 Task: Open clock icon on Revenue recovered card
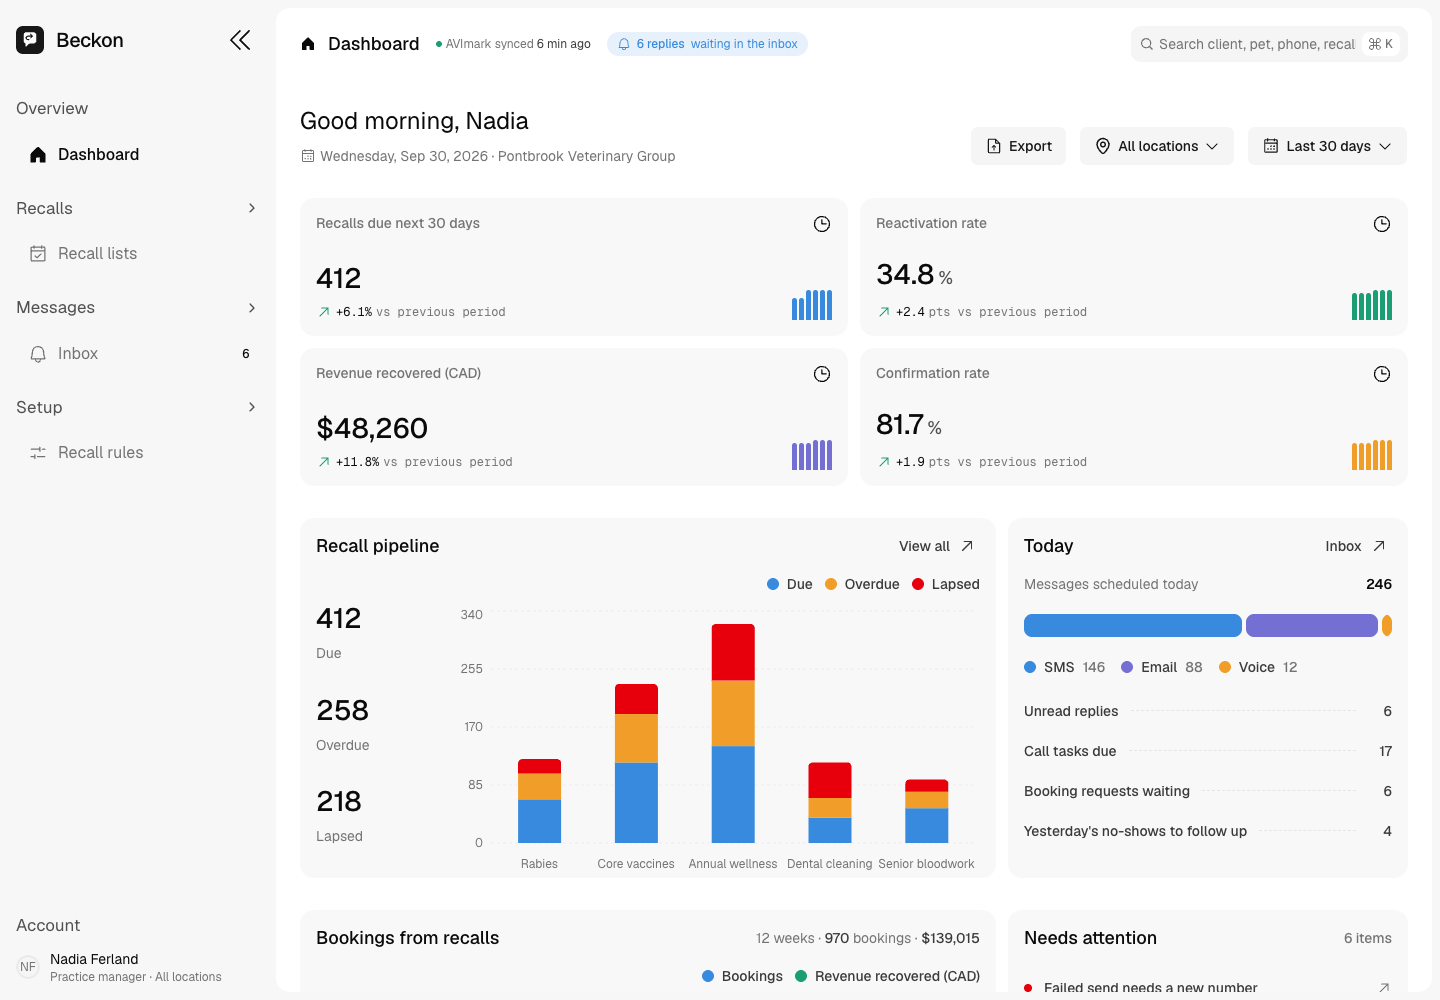pyautogui.click(x=822, y=374)
